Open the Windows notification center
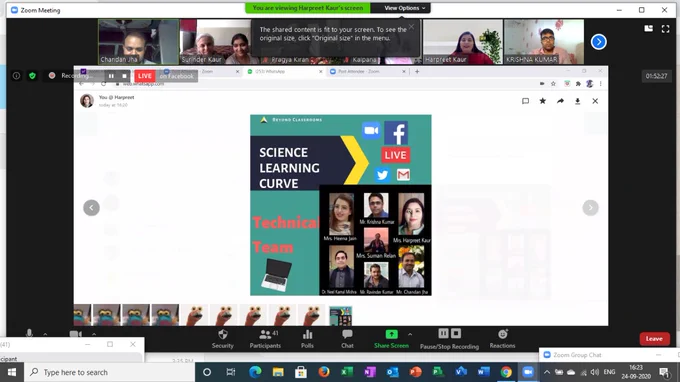680x382 pixels. click(664, 372)
